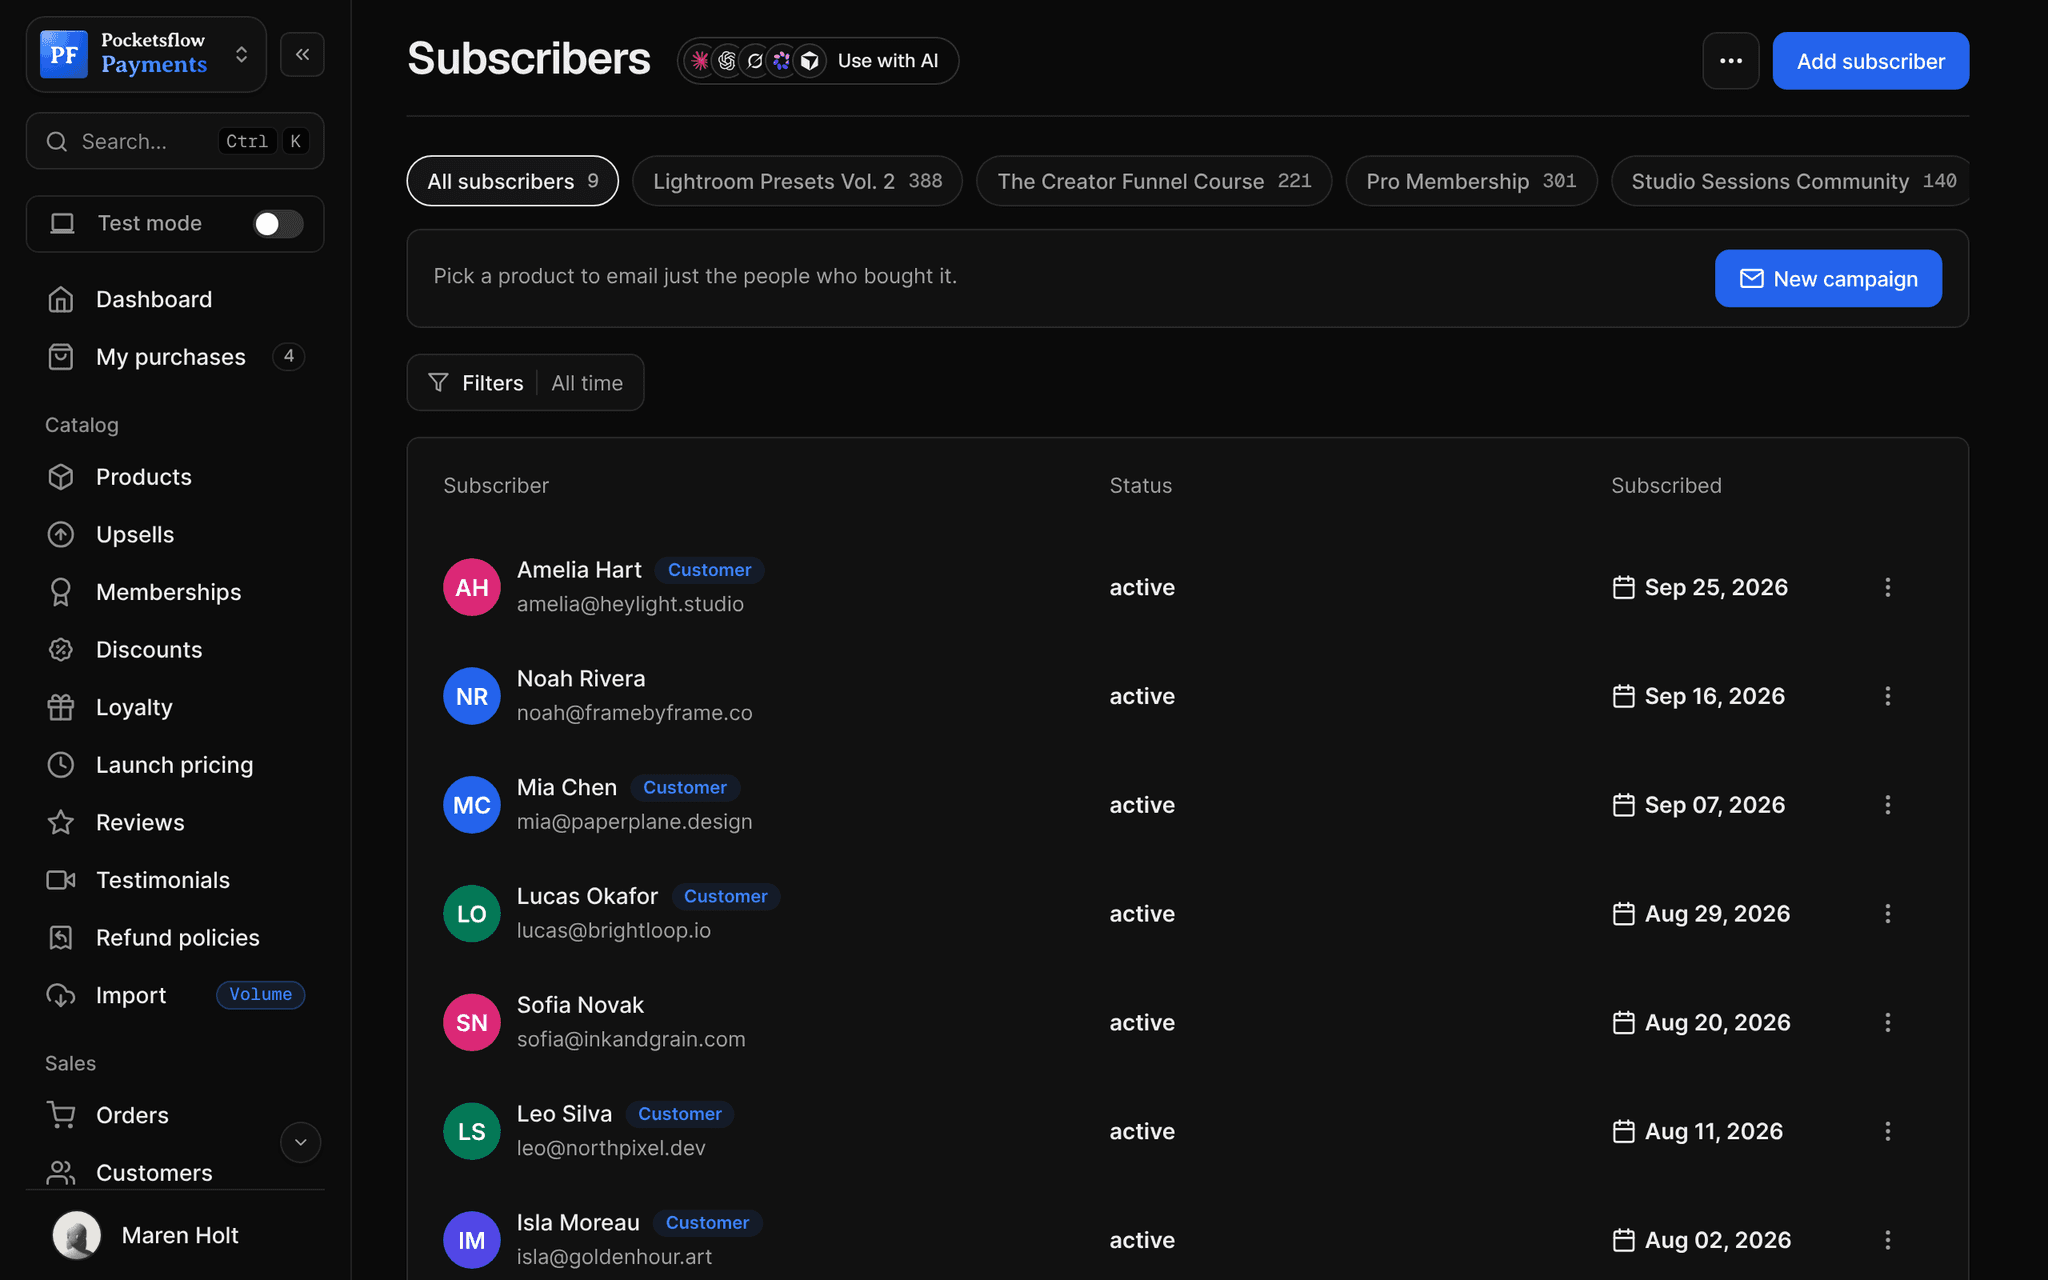This screenshot has height=1280, width=2048.
Task: Click the sidebar scroll-down chevron button
Action: point(300,1142)
